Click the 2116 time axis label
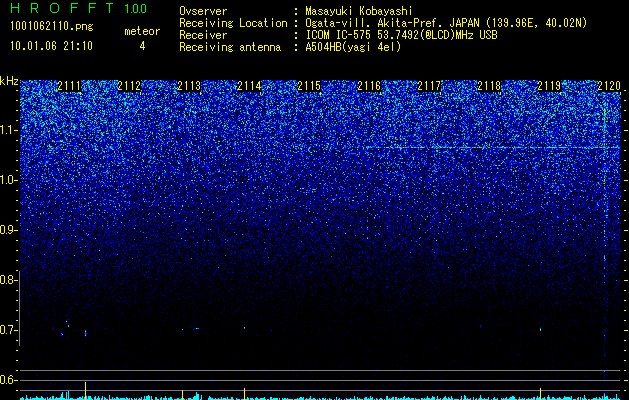The image size is (629, 400). click(369, 86)
